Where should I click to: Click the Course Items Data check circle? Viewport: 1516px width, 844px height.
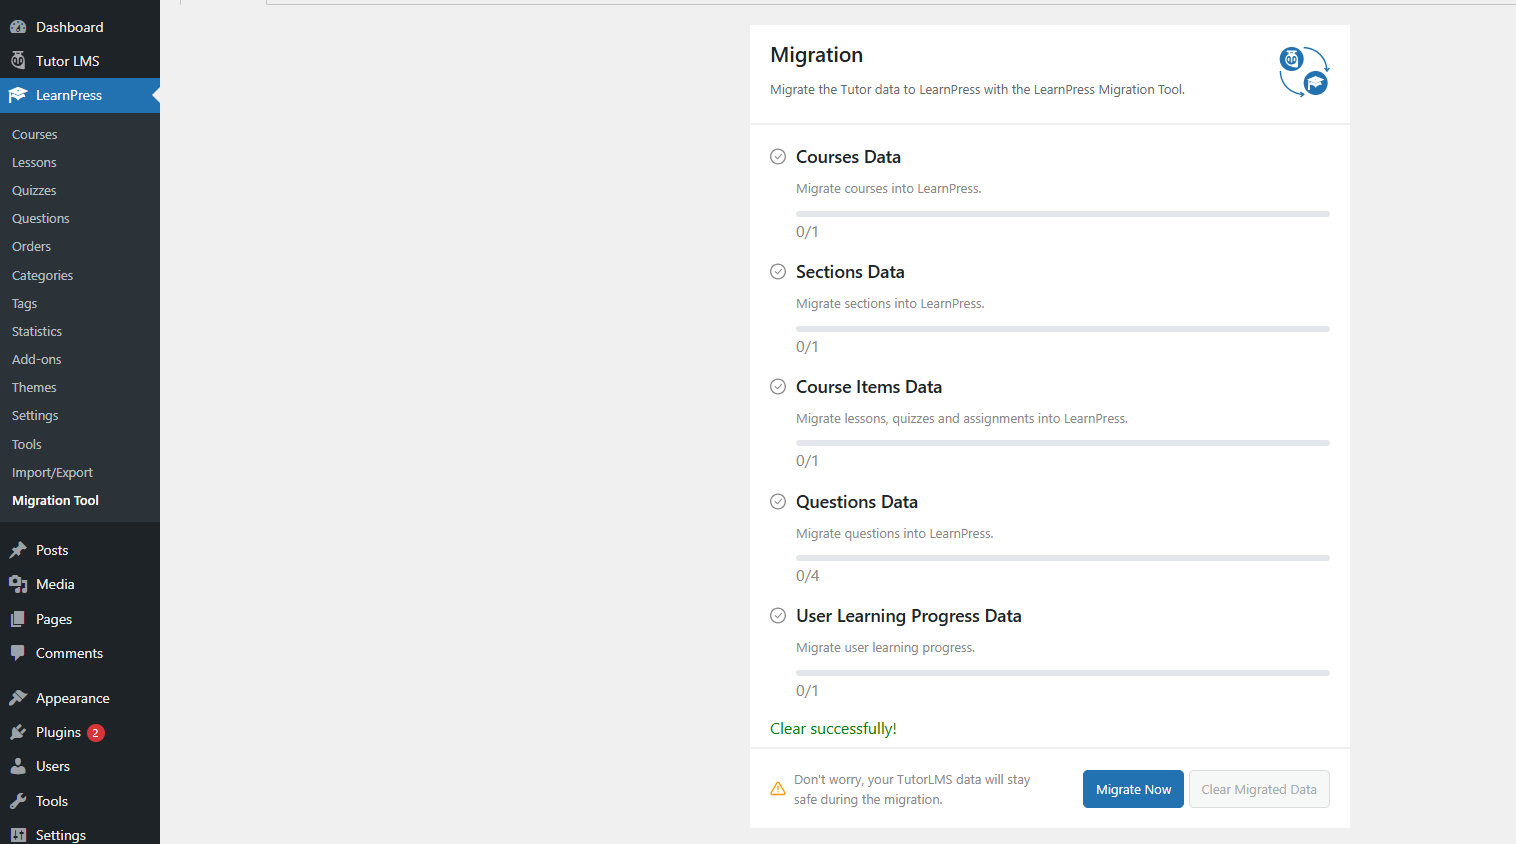tap(778, 386)
